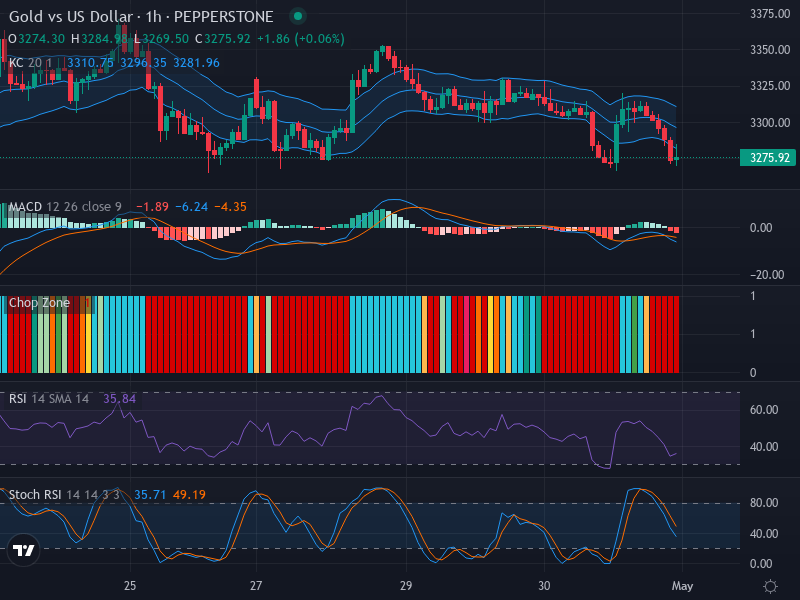Screen dimensions: 800x600
Task: Click the change value +1.86 (+0.06%)
Action: [x=301, y=39]
